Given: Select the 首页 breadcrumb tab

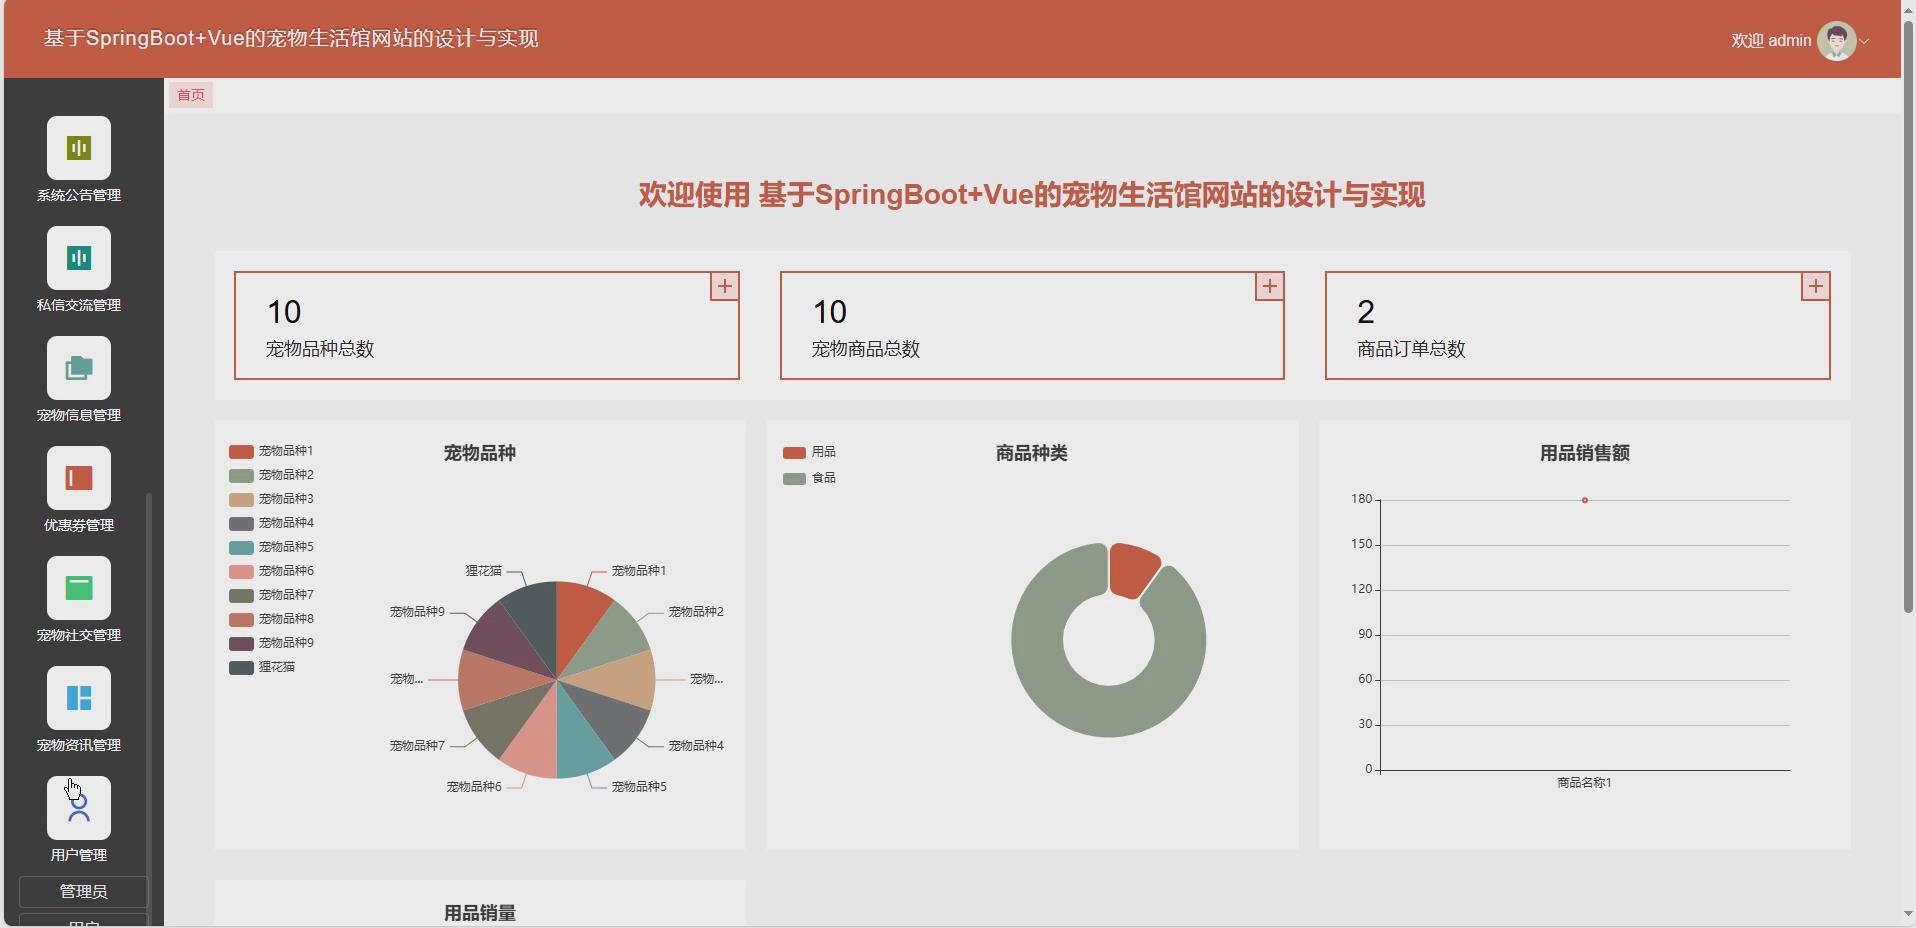Looking at the screenshot, I should tap(191, 95).
